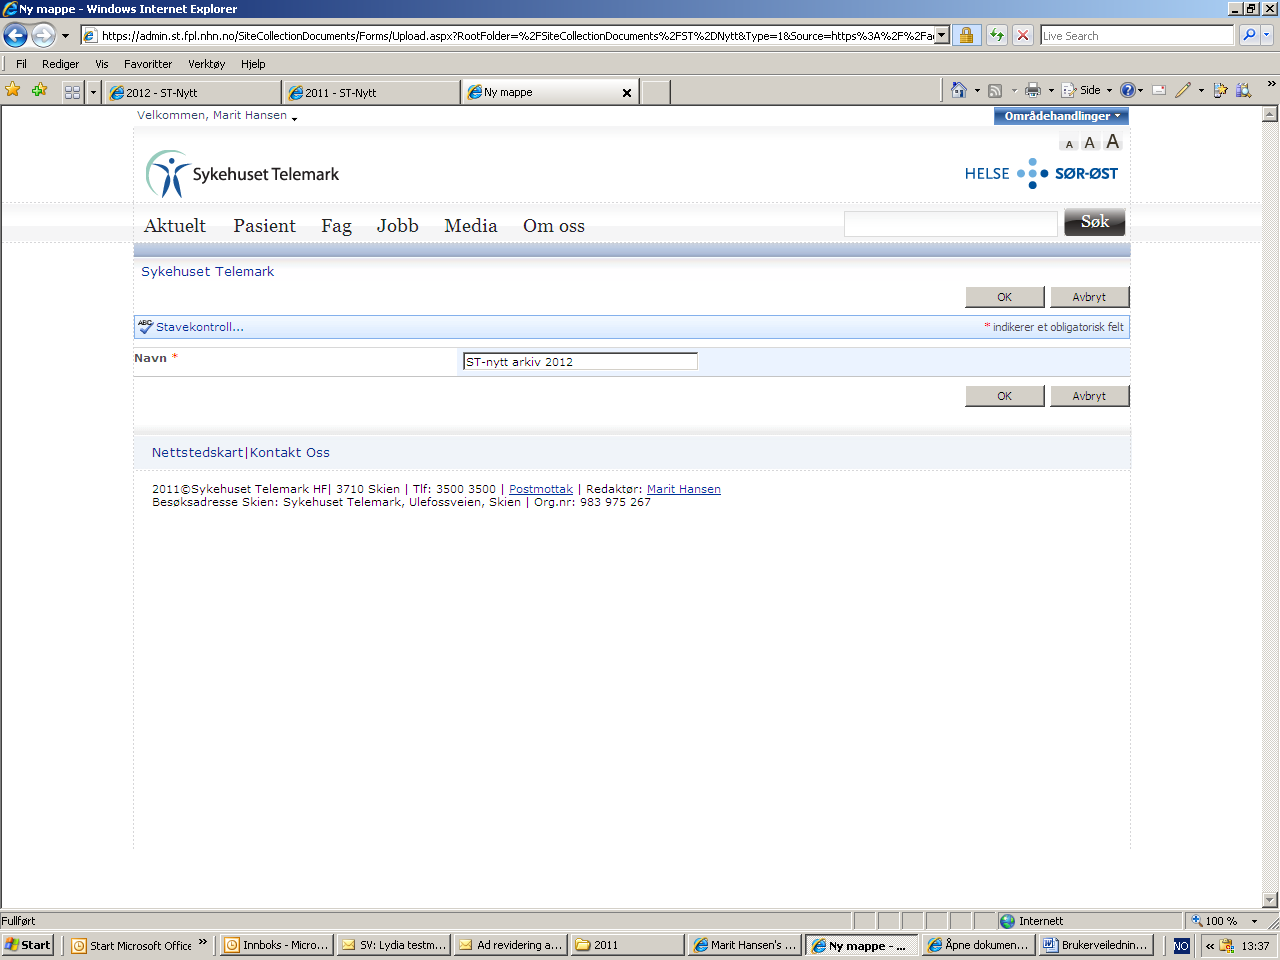Run Stavekontroll spell check
Screen dimensions: 1280x960
point(191,327)
